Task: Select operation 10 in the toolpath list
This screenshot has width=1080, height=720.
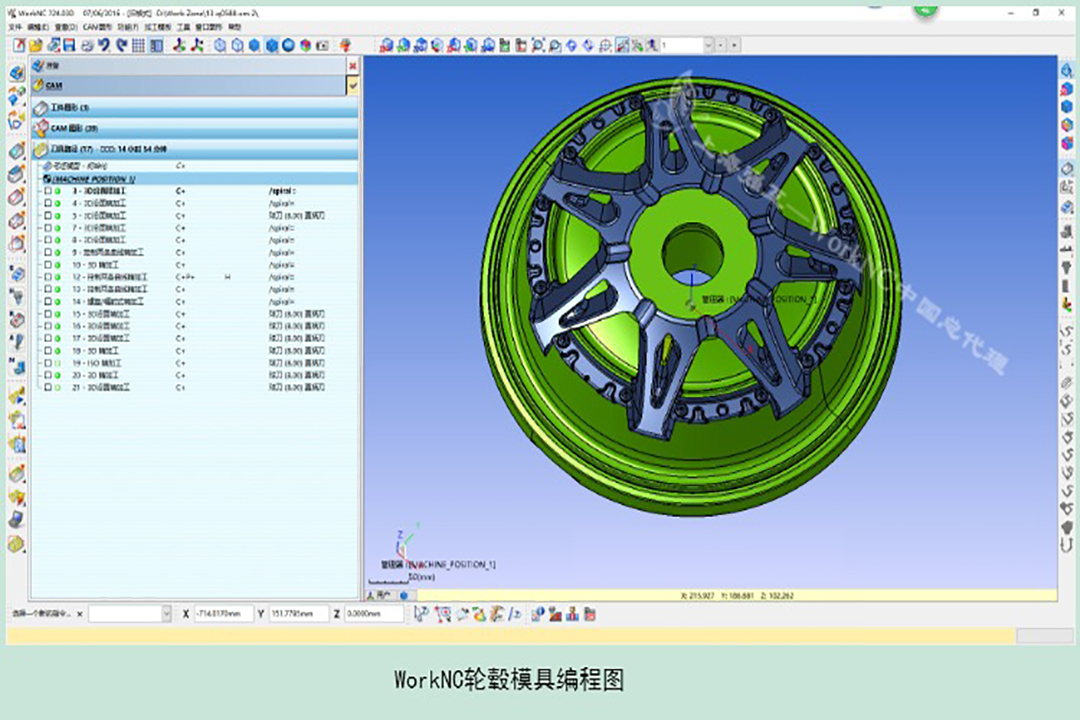Action: click(196, 265)
